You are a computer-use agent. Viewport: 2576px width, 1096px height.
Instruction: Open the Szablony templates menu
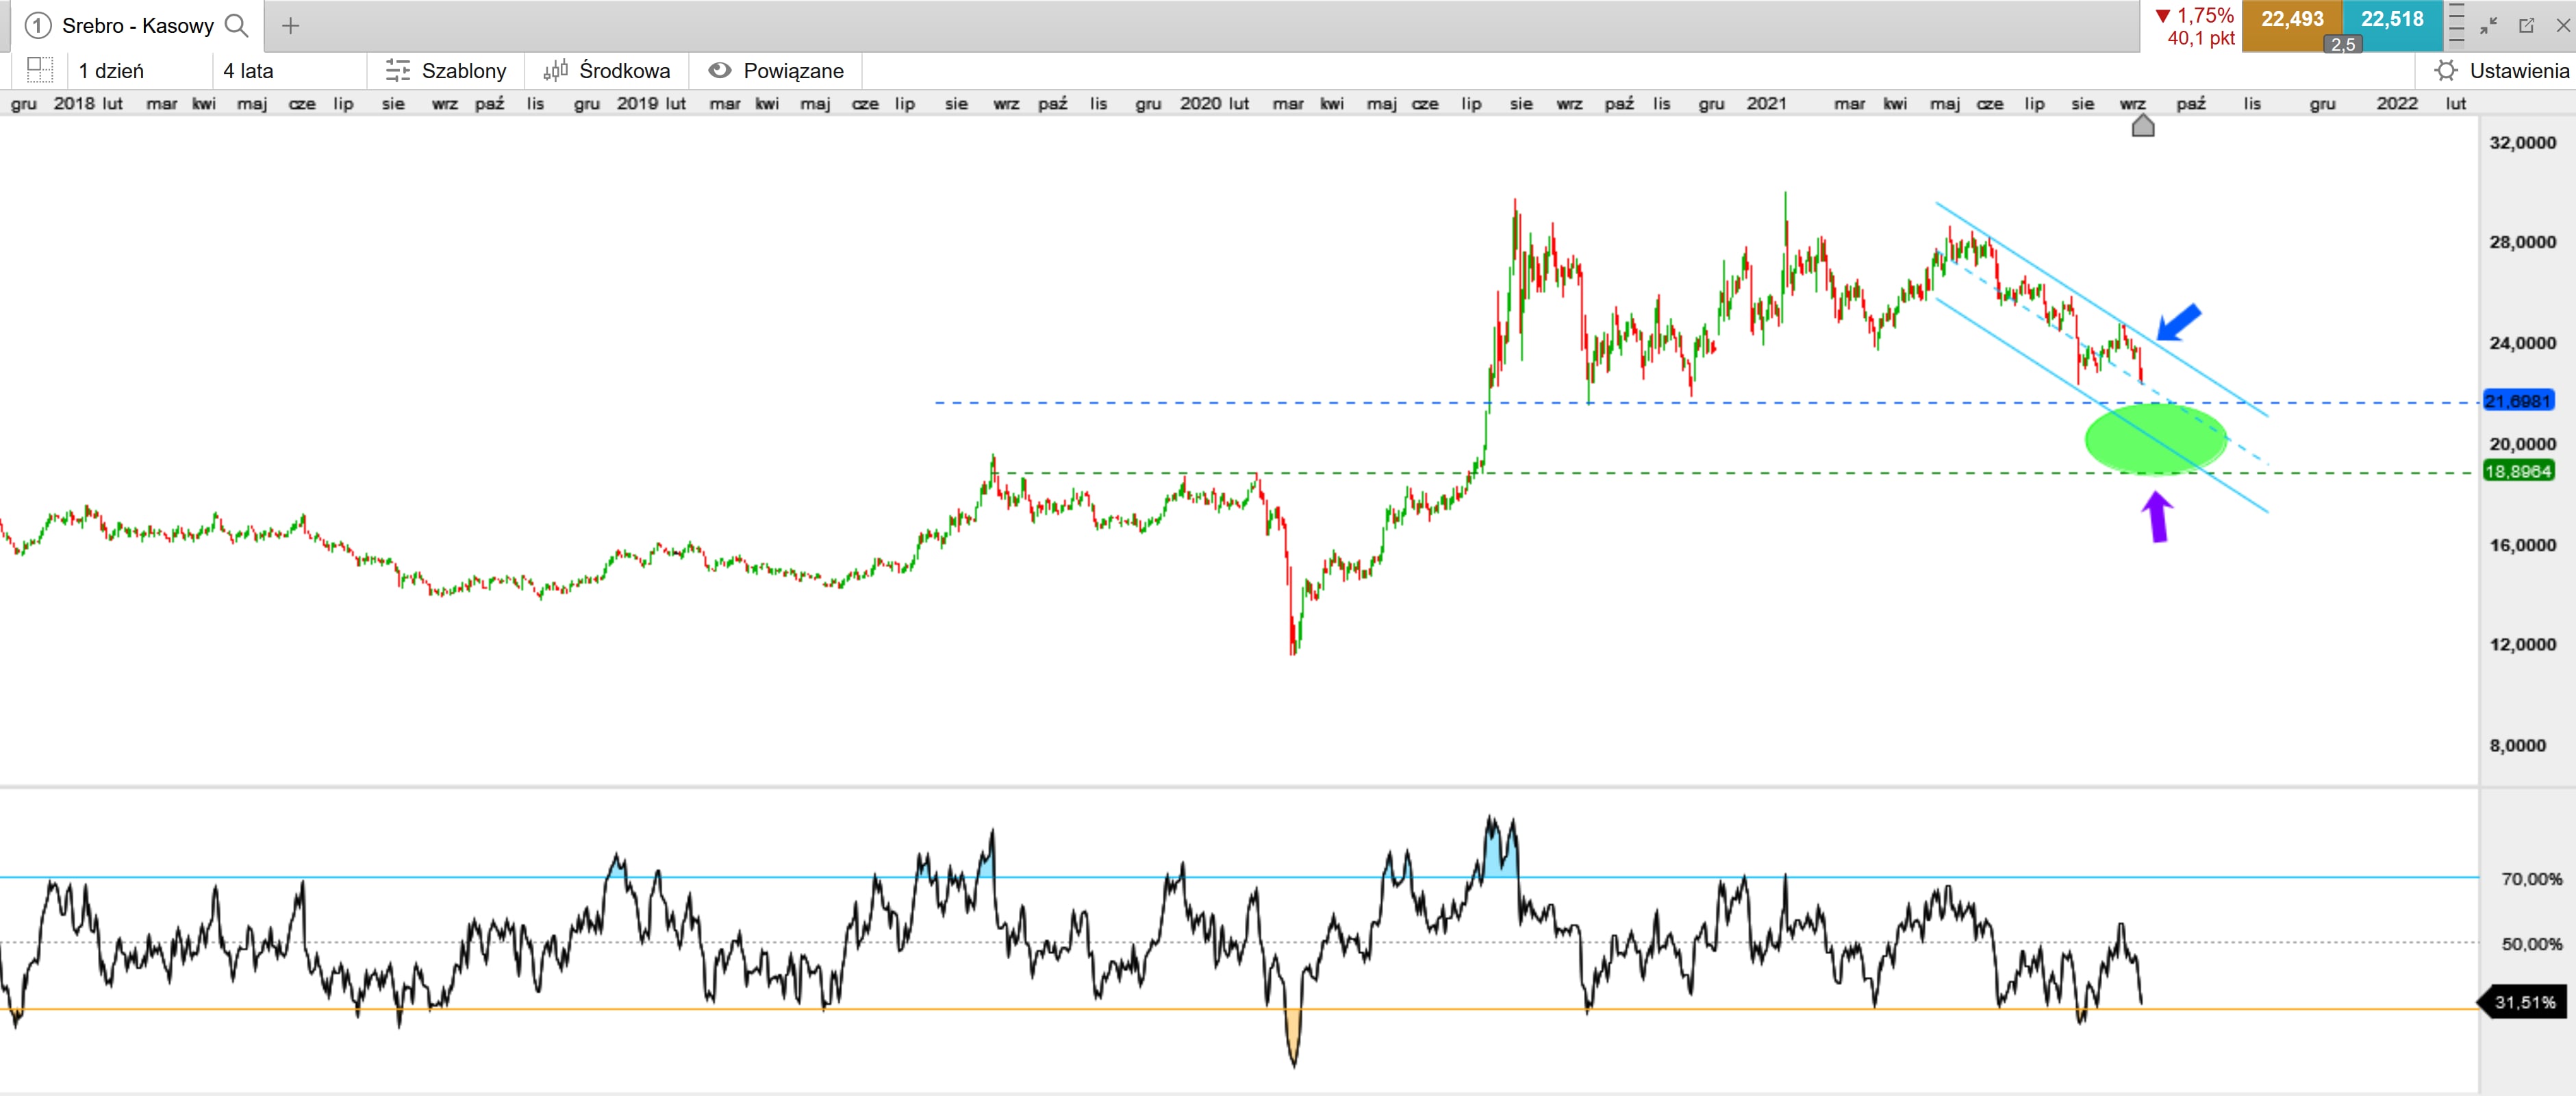coord(445,70)
